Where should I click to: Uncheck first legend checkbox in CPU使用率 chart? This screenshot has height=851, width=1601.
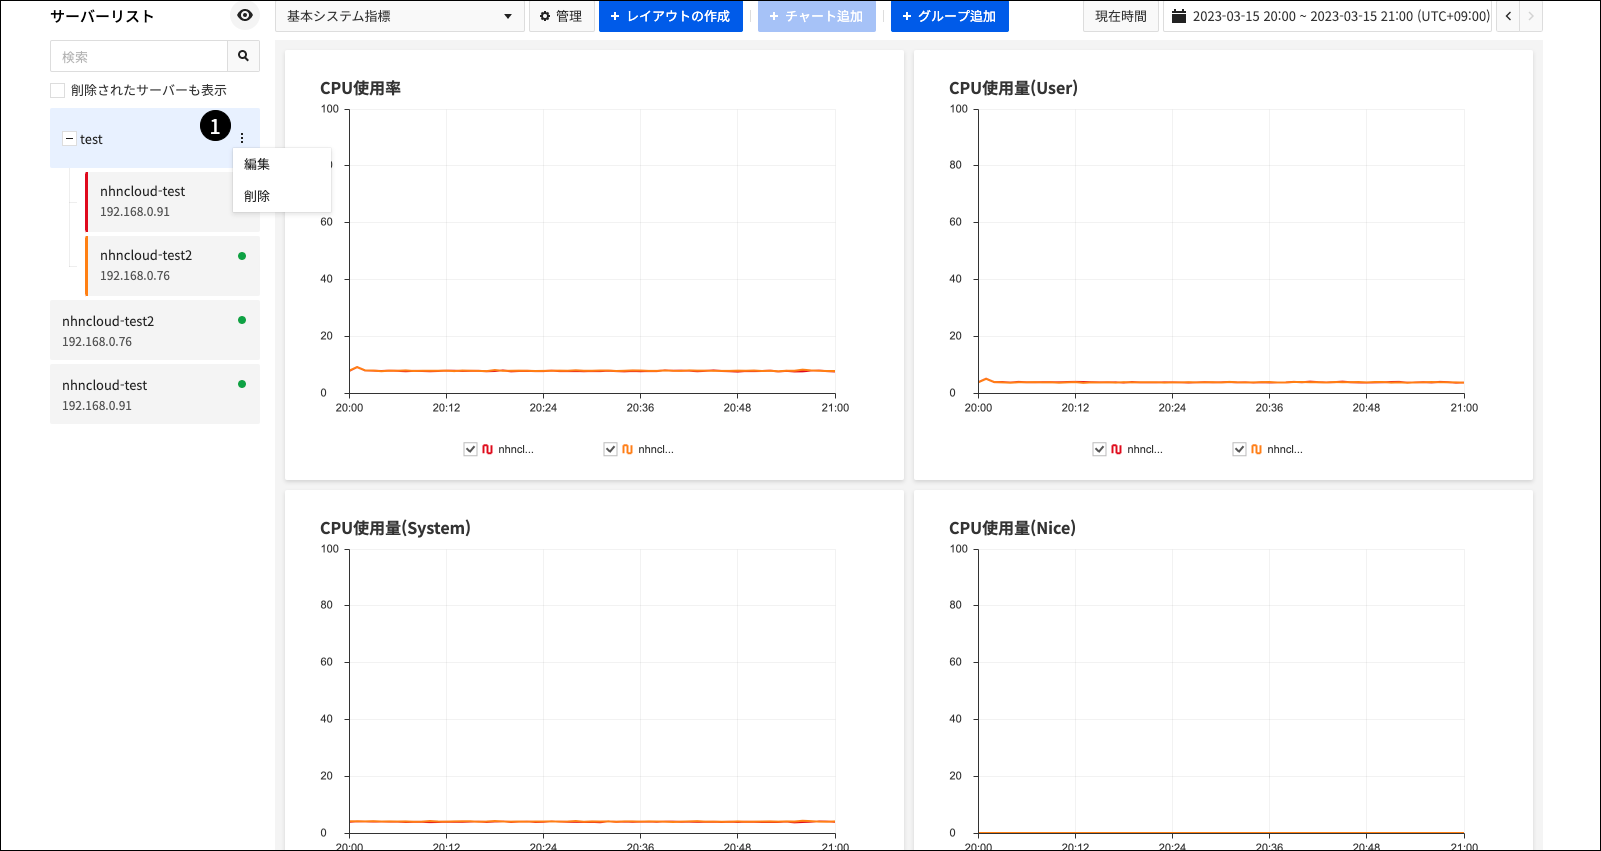click(470, 449)
